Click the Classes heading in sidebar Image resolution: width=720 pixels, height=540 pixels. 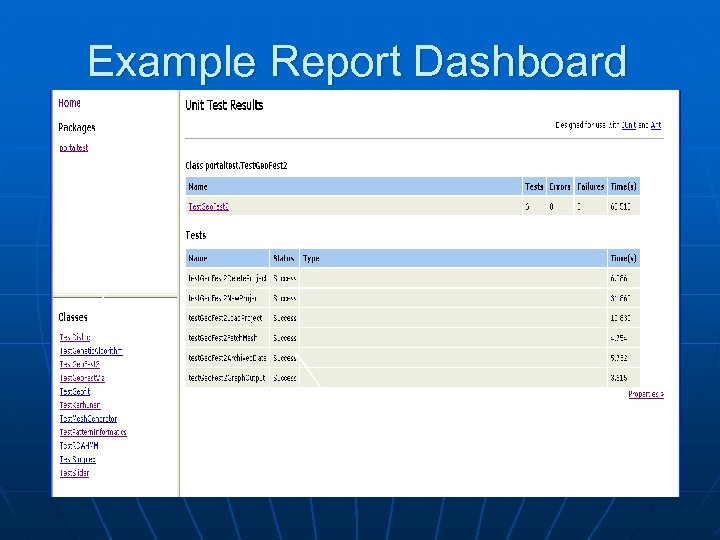73,317
